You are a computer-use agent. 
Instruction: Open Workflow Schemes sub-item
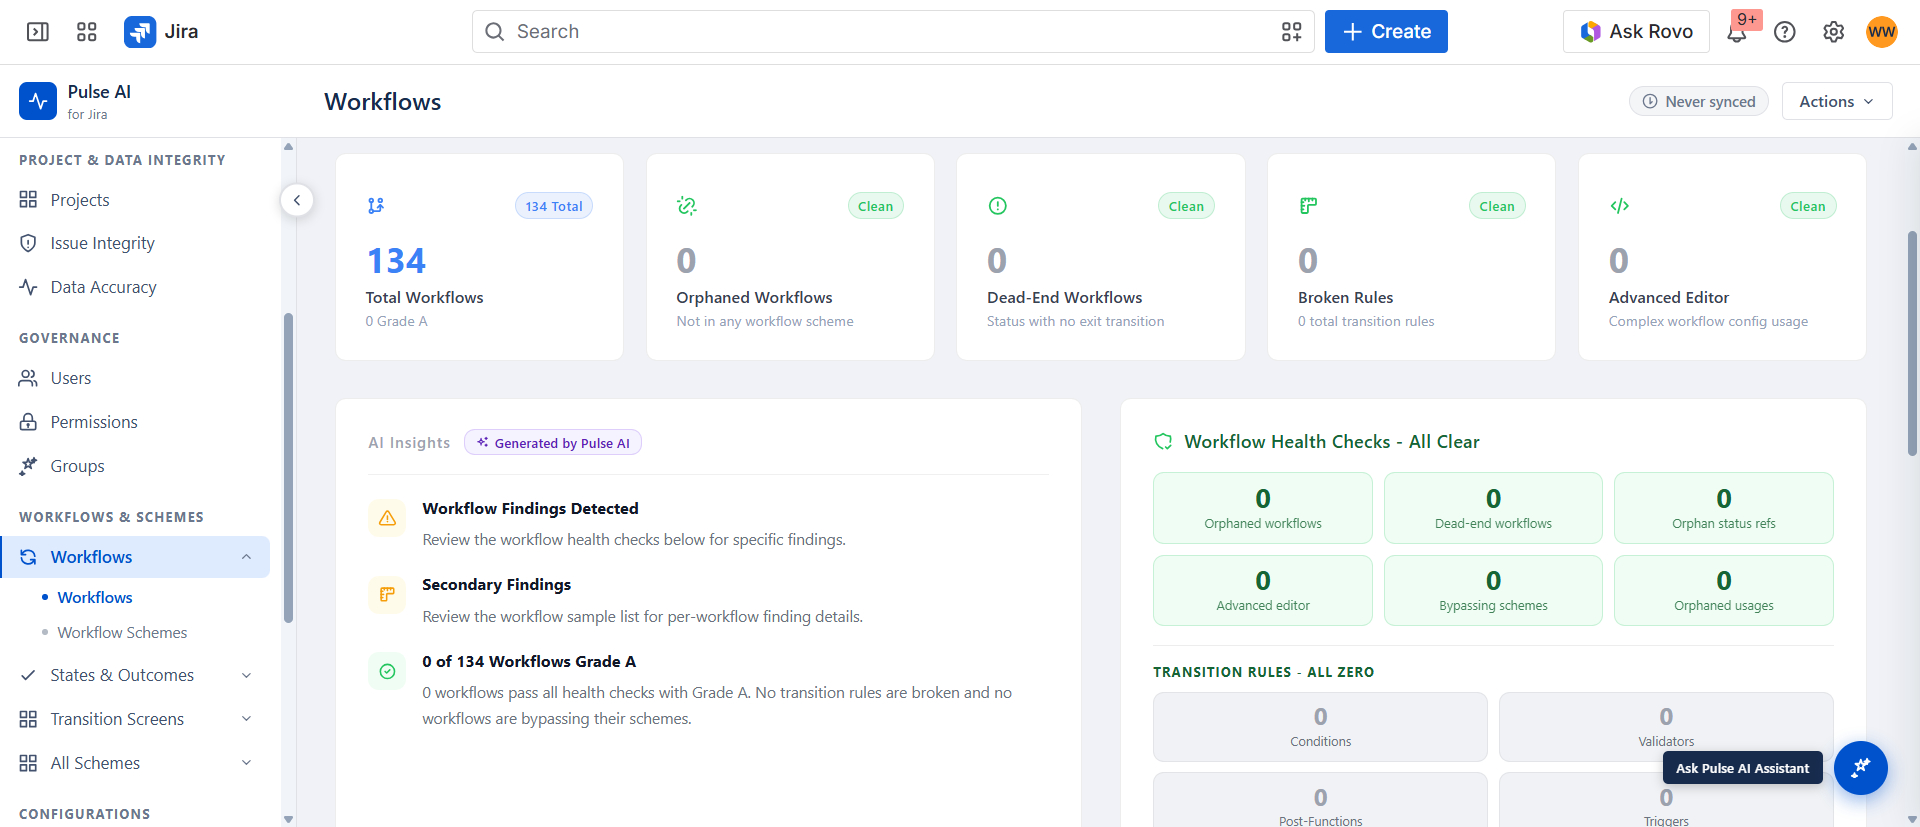(122, 632)
